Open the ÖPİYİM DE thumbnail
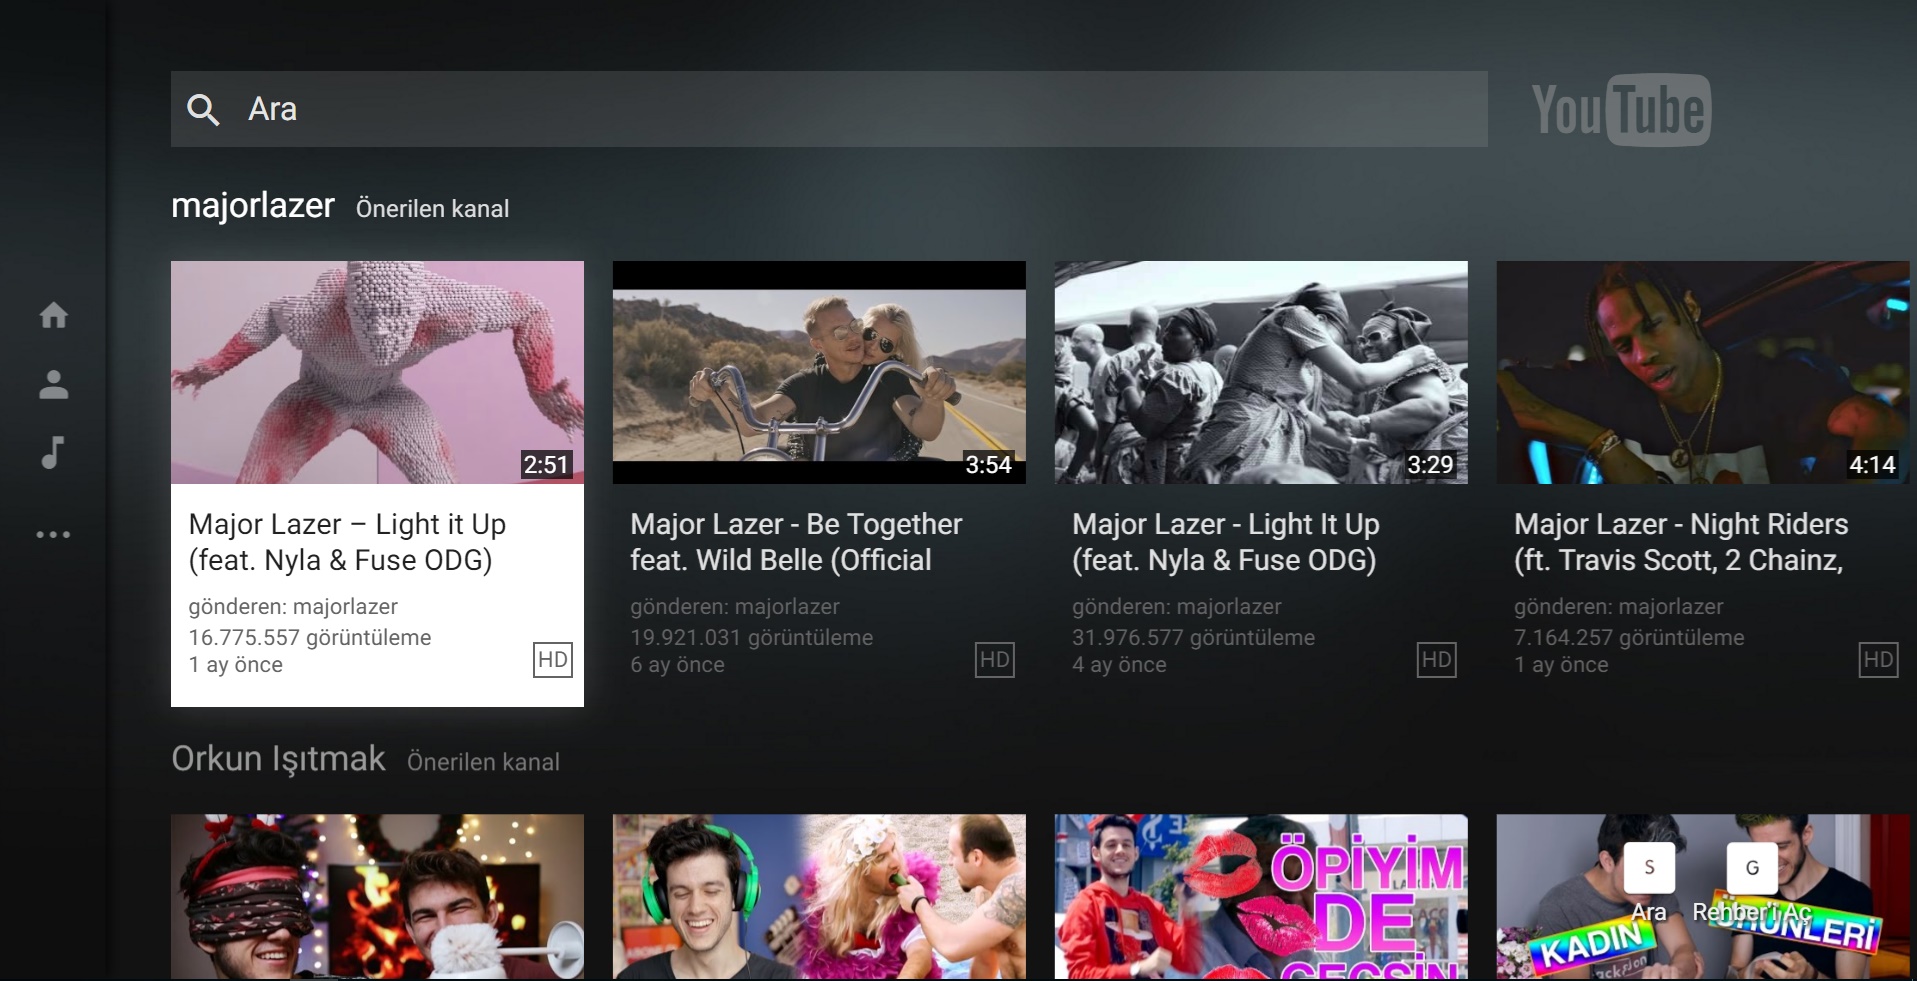This screenshot has height=981, width=1917. click(1261, 897)
